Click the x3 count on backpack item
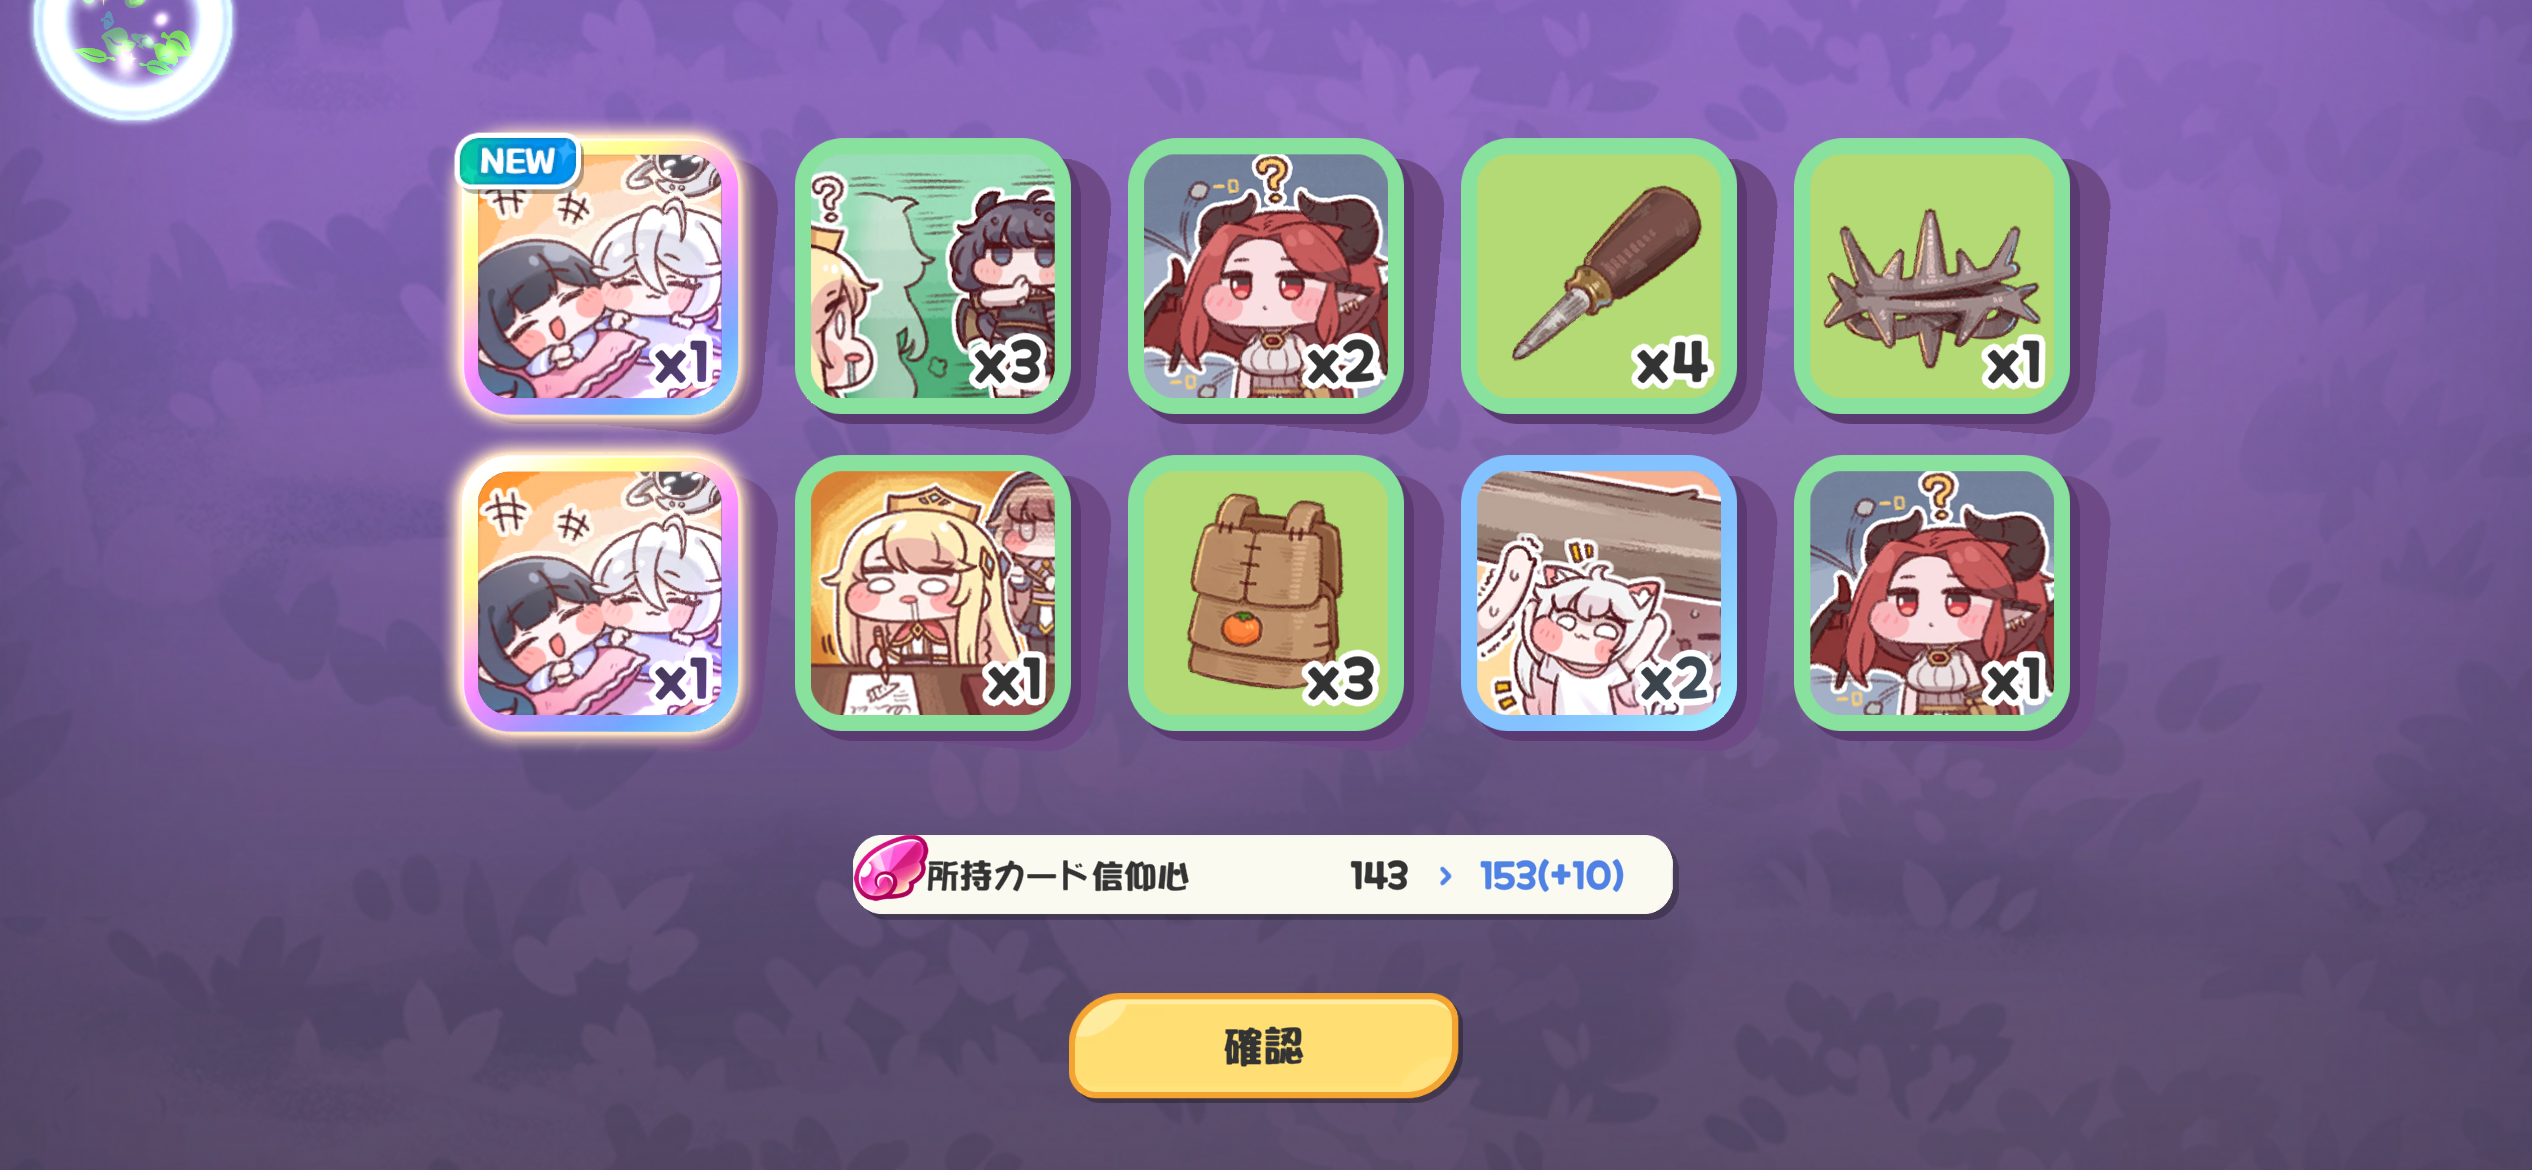Screen dimensions: 2532x1170 pyautogui.click(x=1341, y=681)
